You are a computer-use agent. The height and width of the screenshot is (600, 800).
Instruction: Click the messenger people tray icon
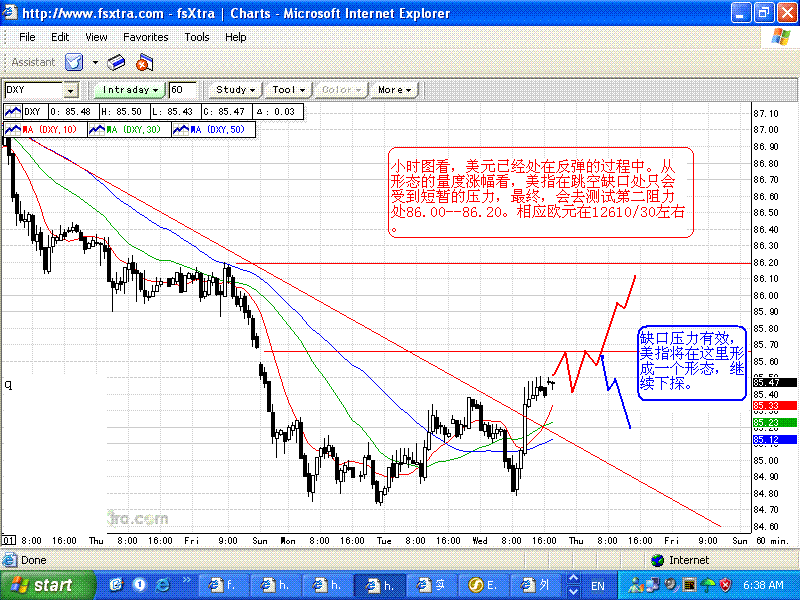tap(636, 585)
